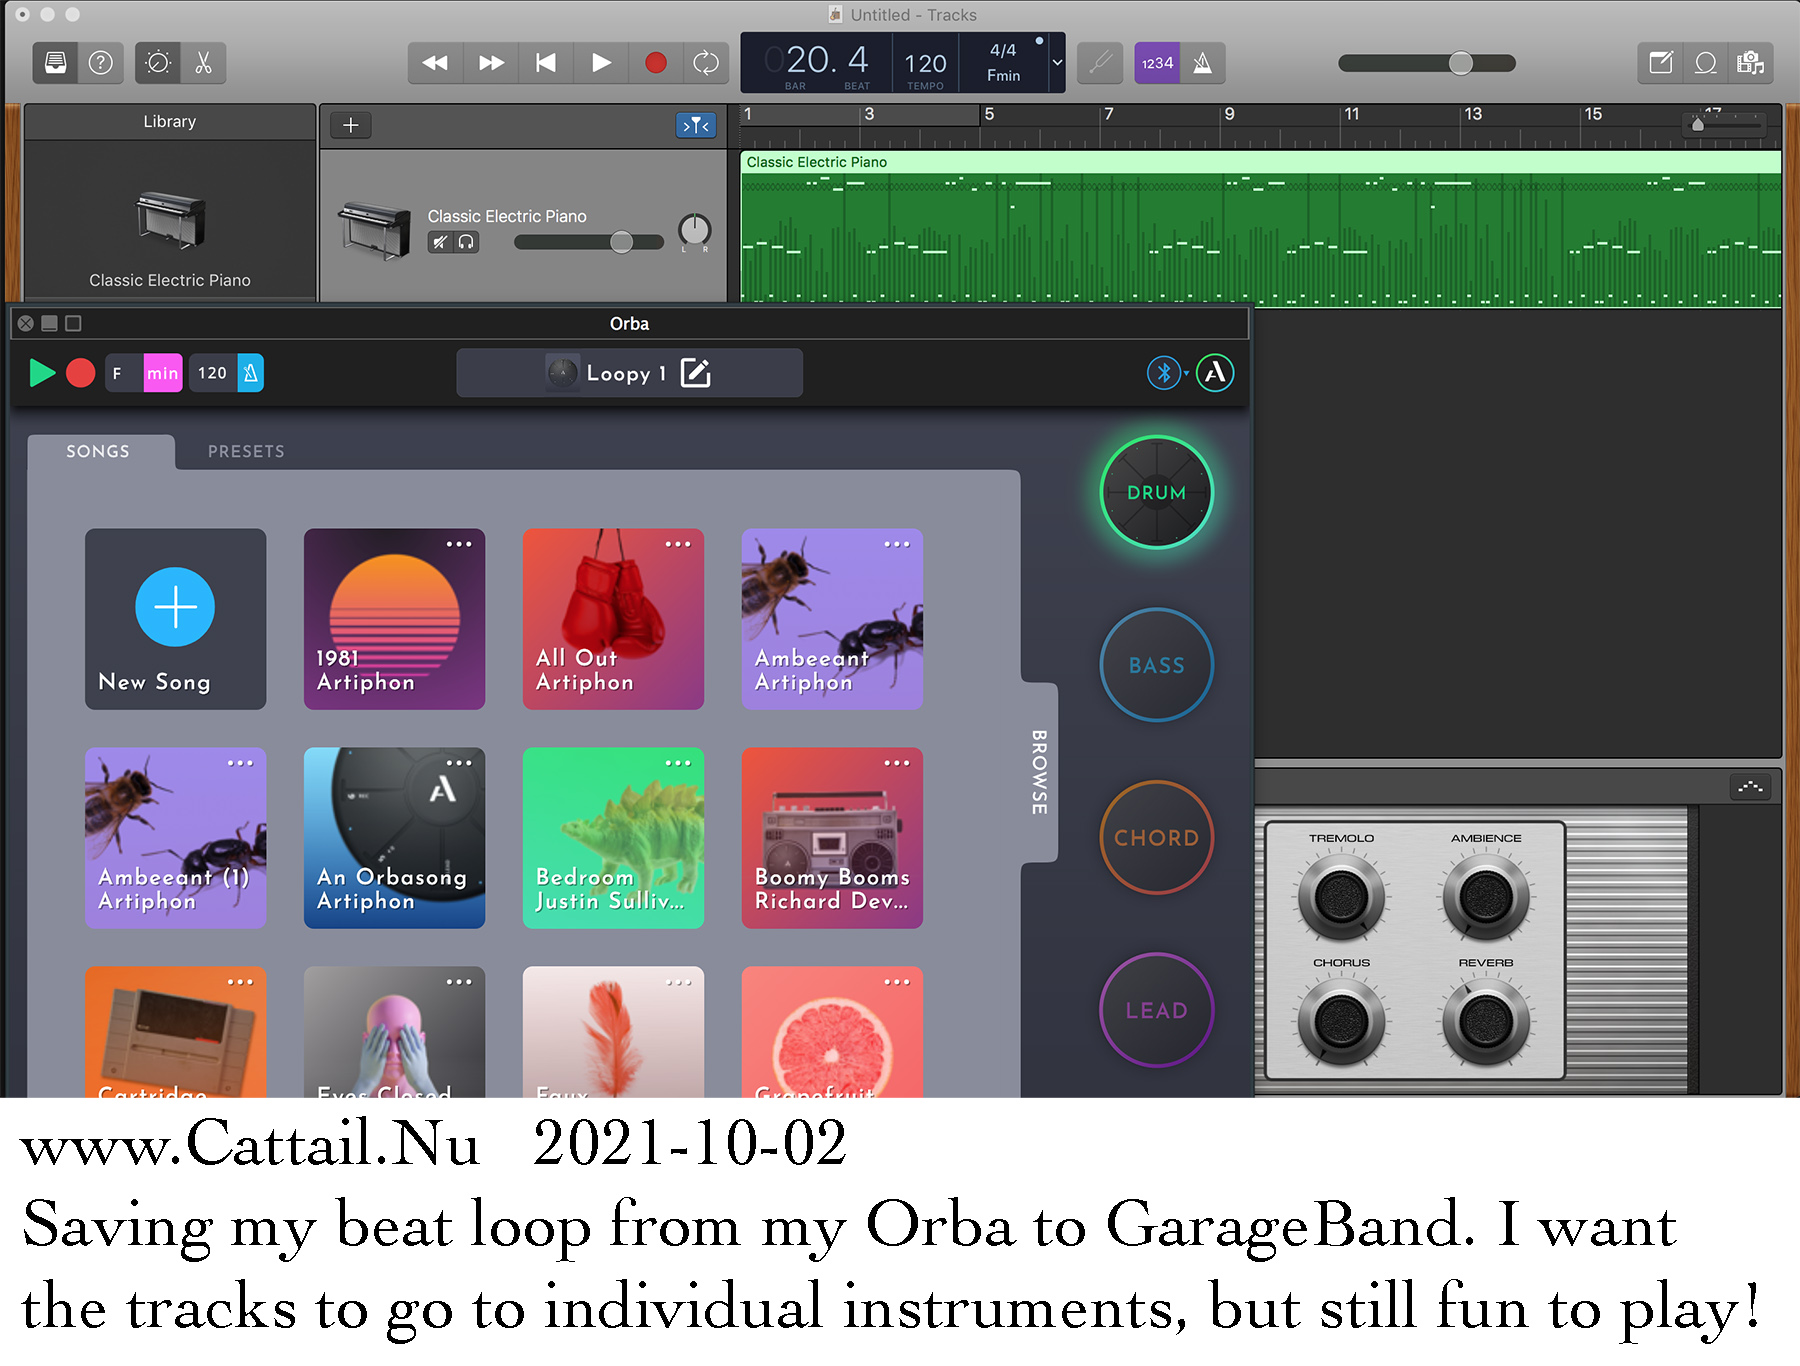Select the BASS mode button
1800x1366 pixels.
pos(1157,665)
